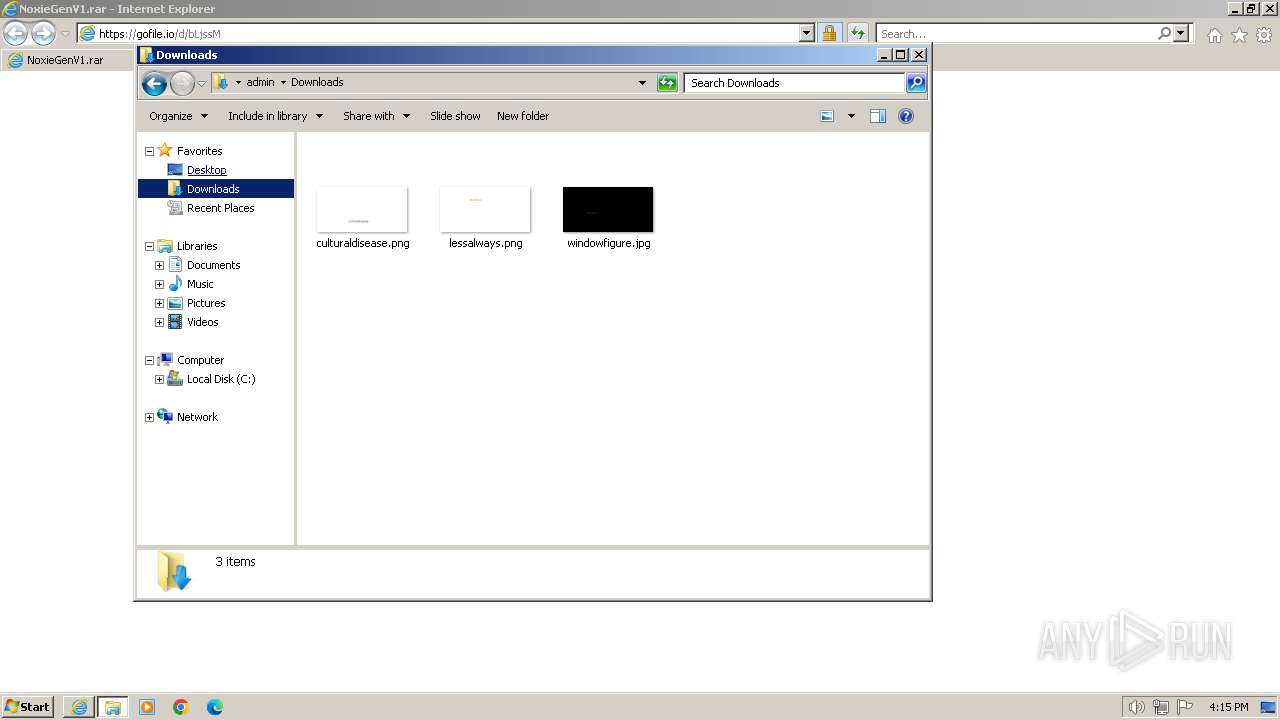Click the windowfigure.jpg file name
This screenshot has width=1280, height=720.
tap(609, 243)
